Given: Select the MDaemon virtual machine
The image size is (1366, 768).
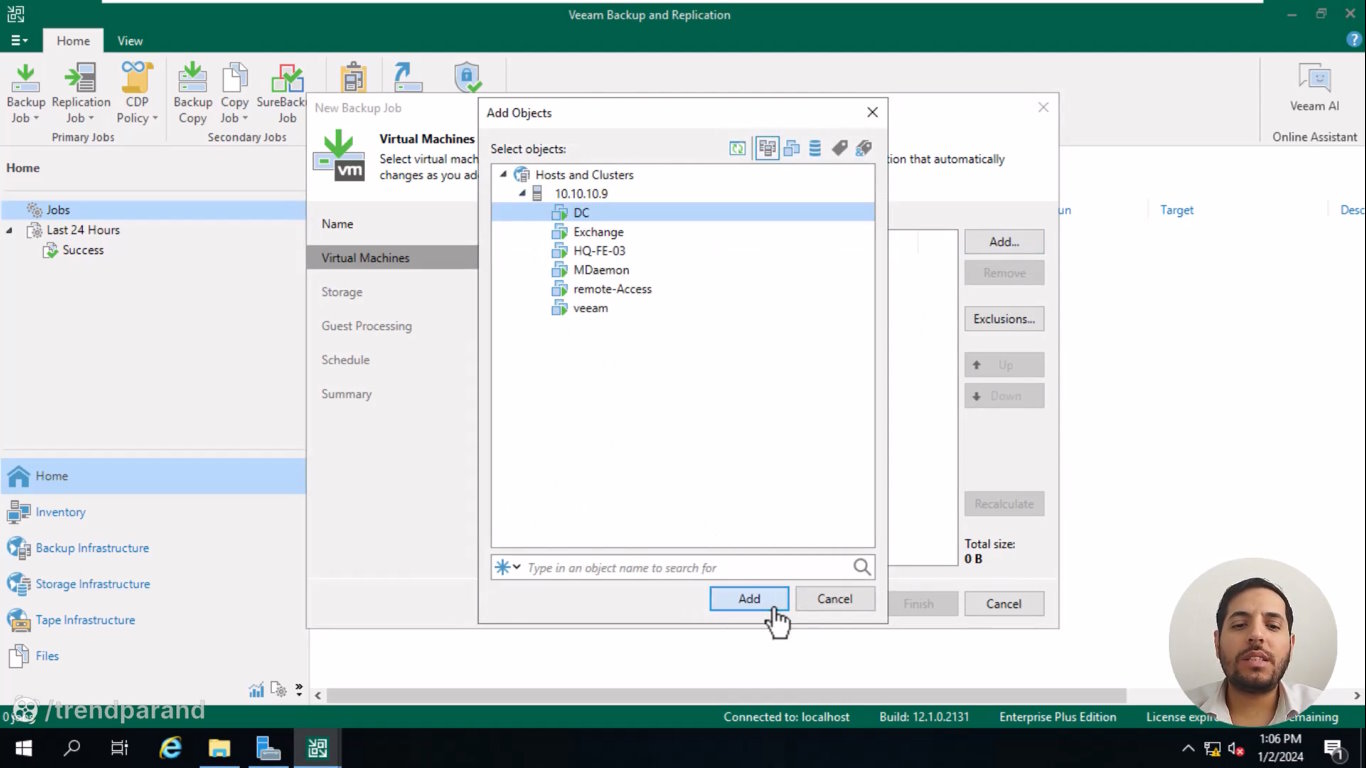Looking at the screenshot, I should pyautogui.click(x=601, y=270).
